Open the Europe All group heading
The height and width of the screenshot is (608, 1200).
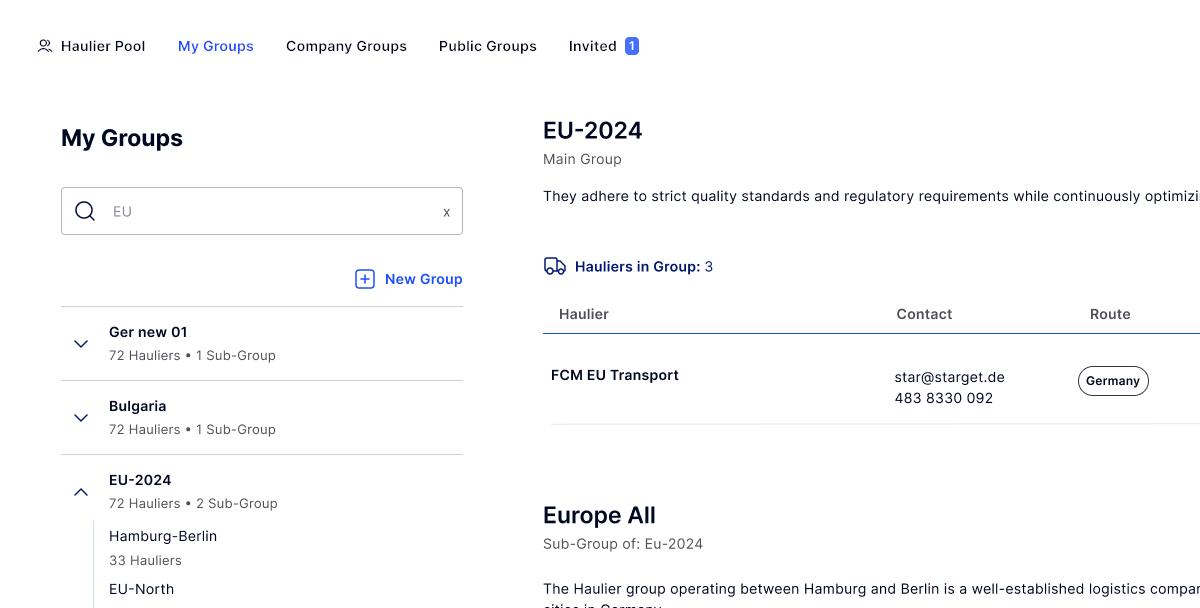[x=599, y=515]
